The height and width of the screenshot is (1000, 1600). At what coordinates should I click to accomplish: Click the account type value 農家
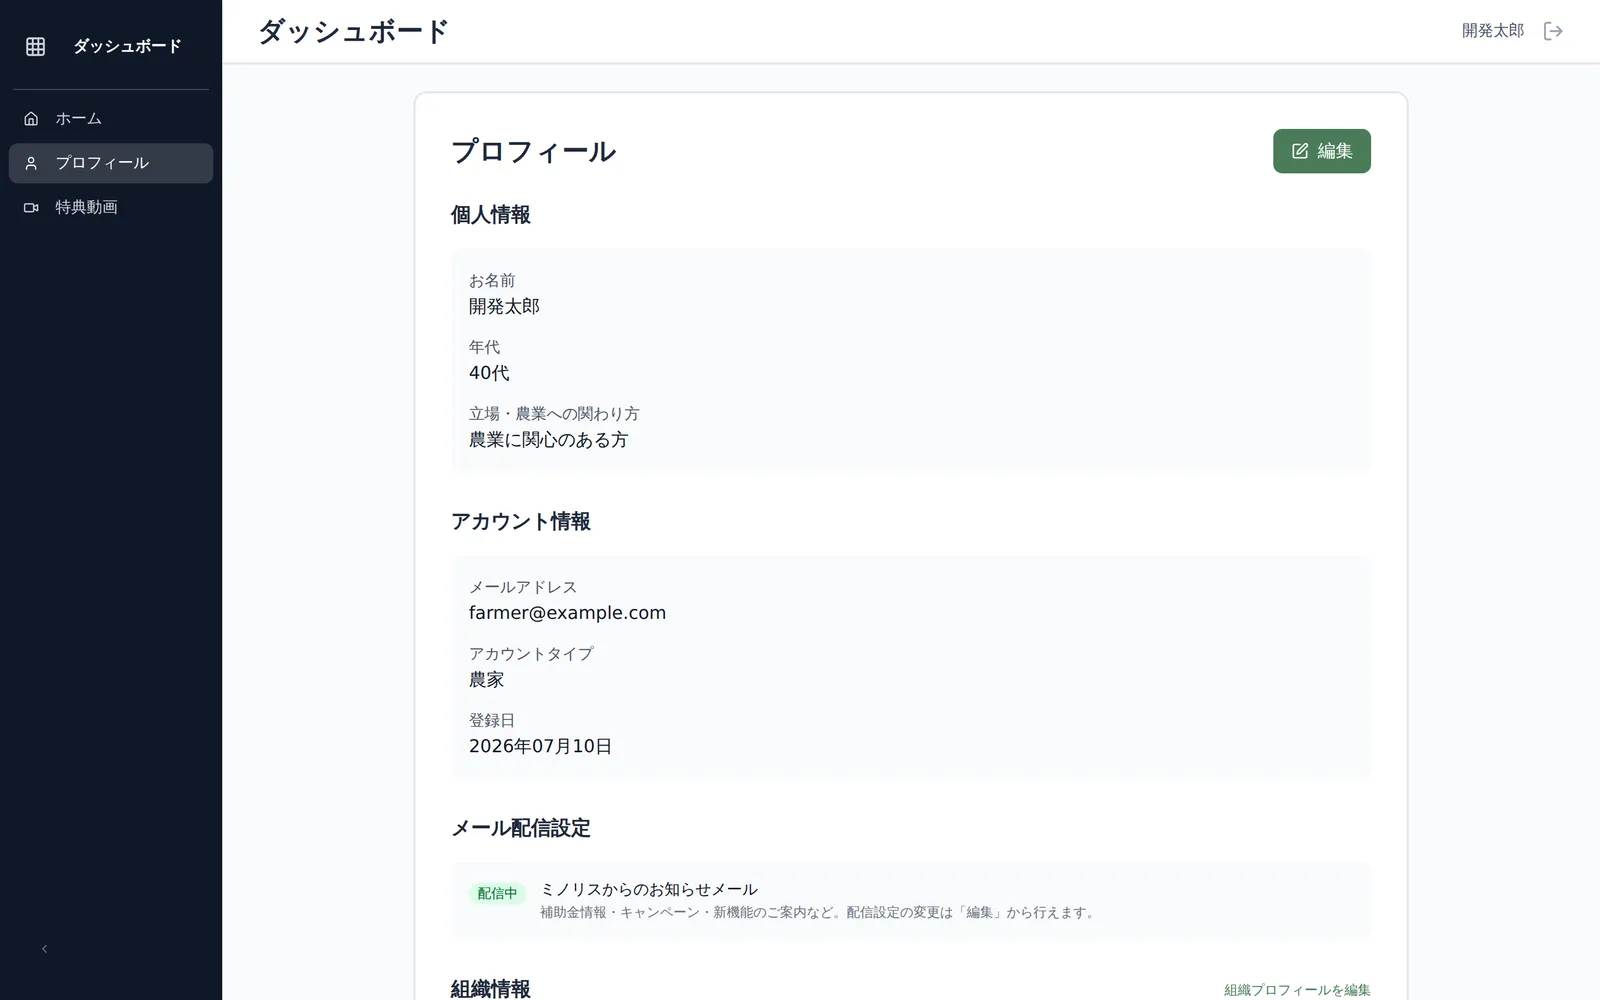(x=486, y=680)
